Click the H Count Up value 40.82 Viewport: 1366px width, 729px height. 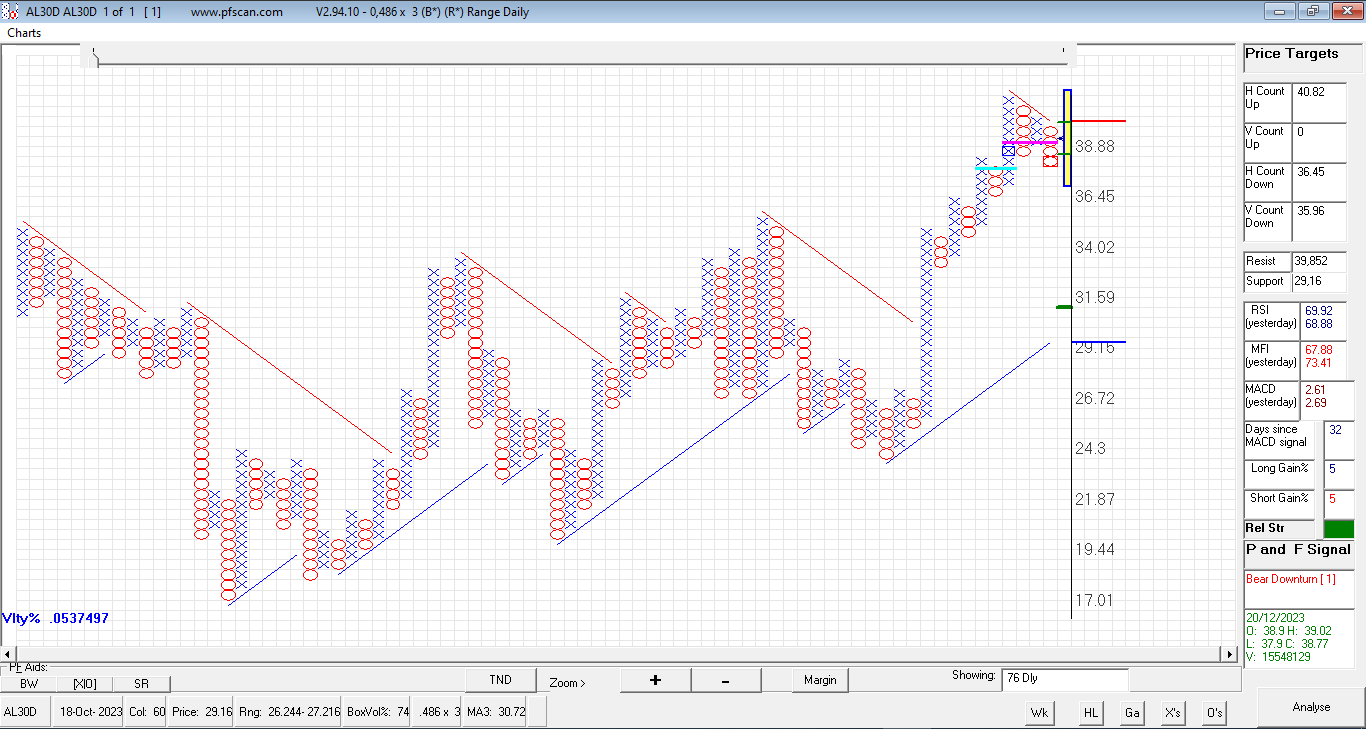point(1319,102)
